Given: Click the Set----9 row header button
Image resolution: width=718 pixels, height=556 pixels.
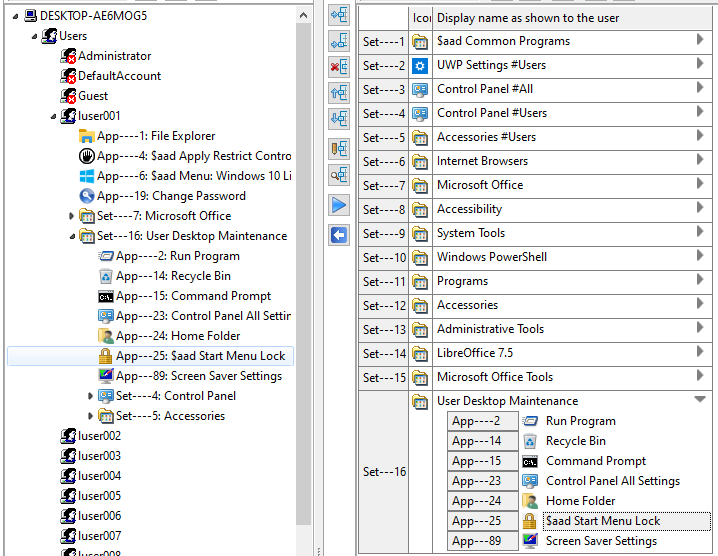Looking at the screenshot, I should [x=384, y=233].
